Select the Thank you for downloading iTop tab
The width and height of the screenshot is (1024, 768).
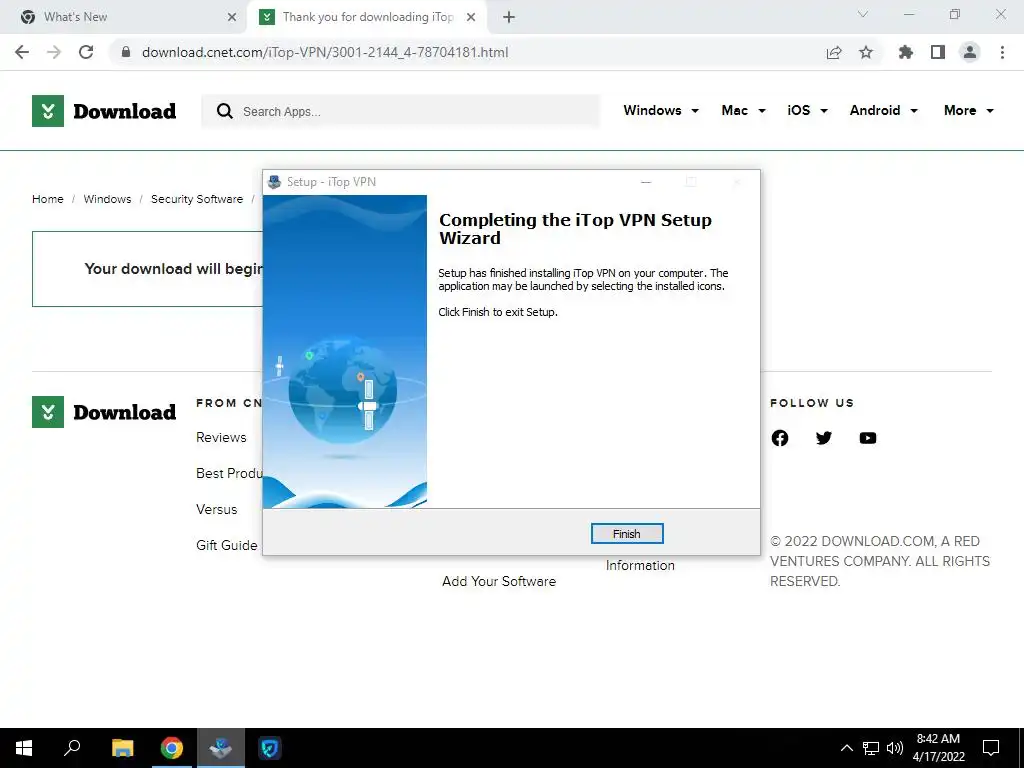tap(368, 17)
